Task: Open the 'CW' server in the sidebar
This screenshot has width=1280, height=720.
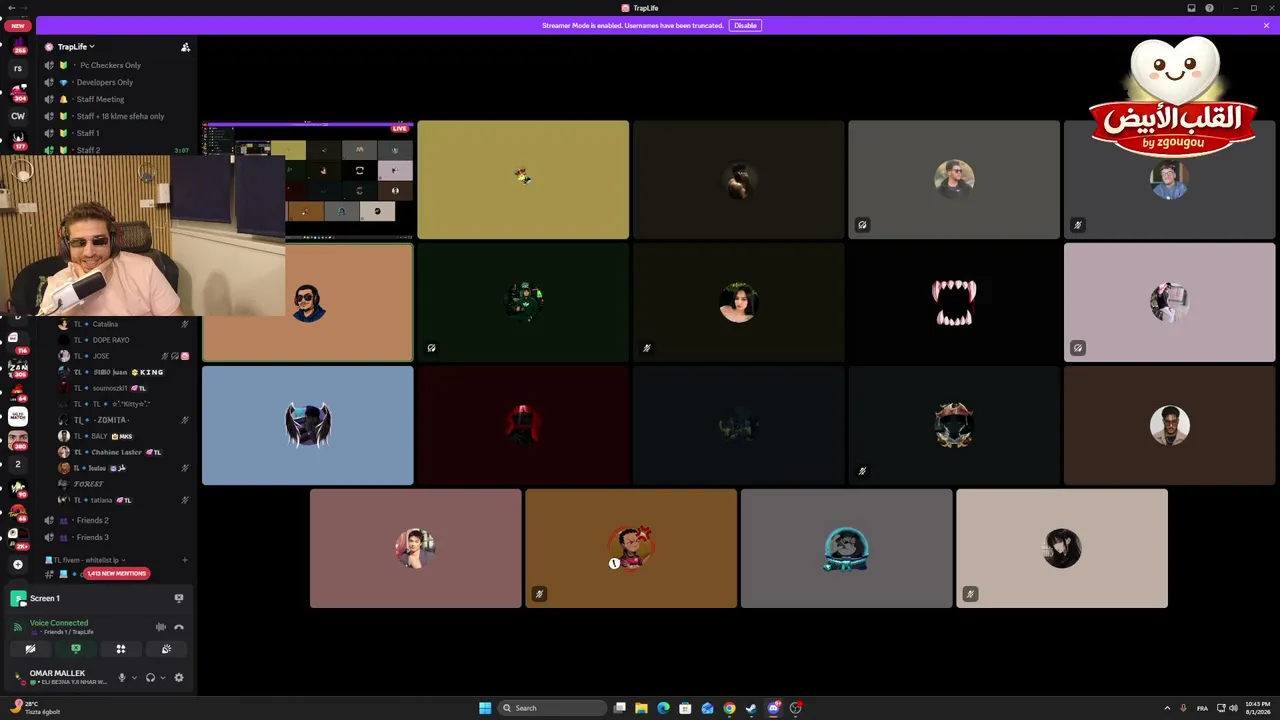Action: (17, 116)
